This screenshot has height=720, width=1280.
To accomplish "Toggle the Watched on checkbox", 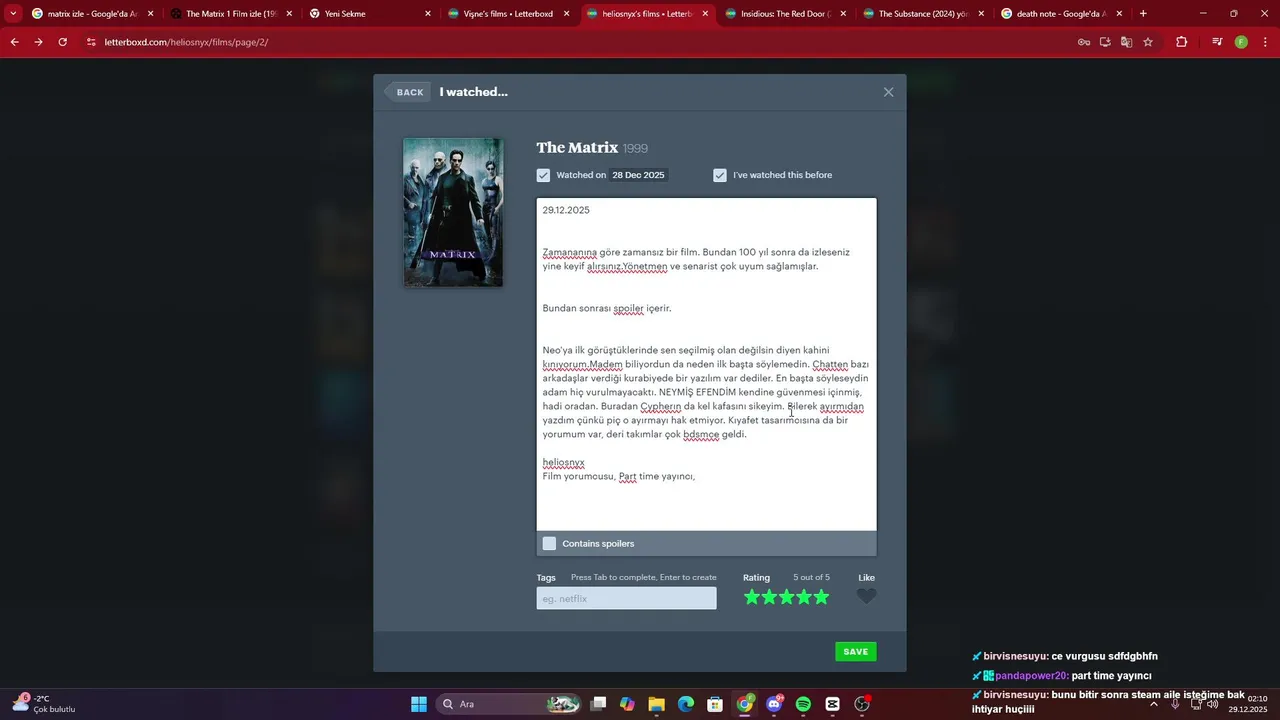I will pyautogui.click(x=543, y=175).
